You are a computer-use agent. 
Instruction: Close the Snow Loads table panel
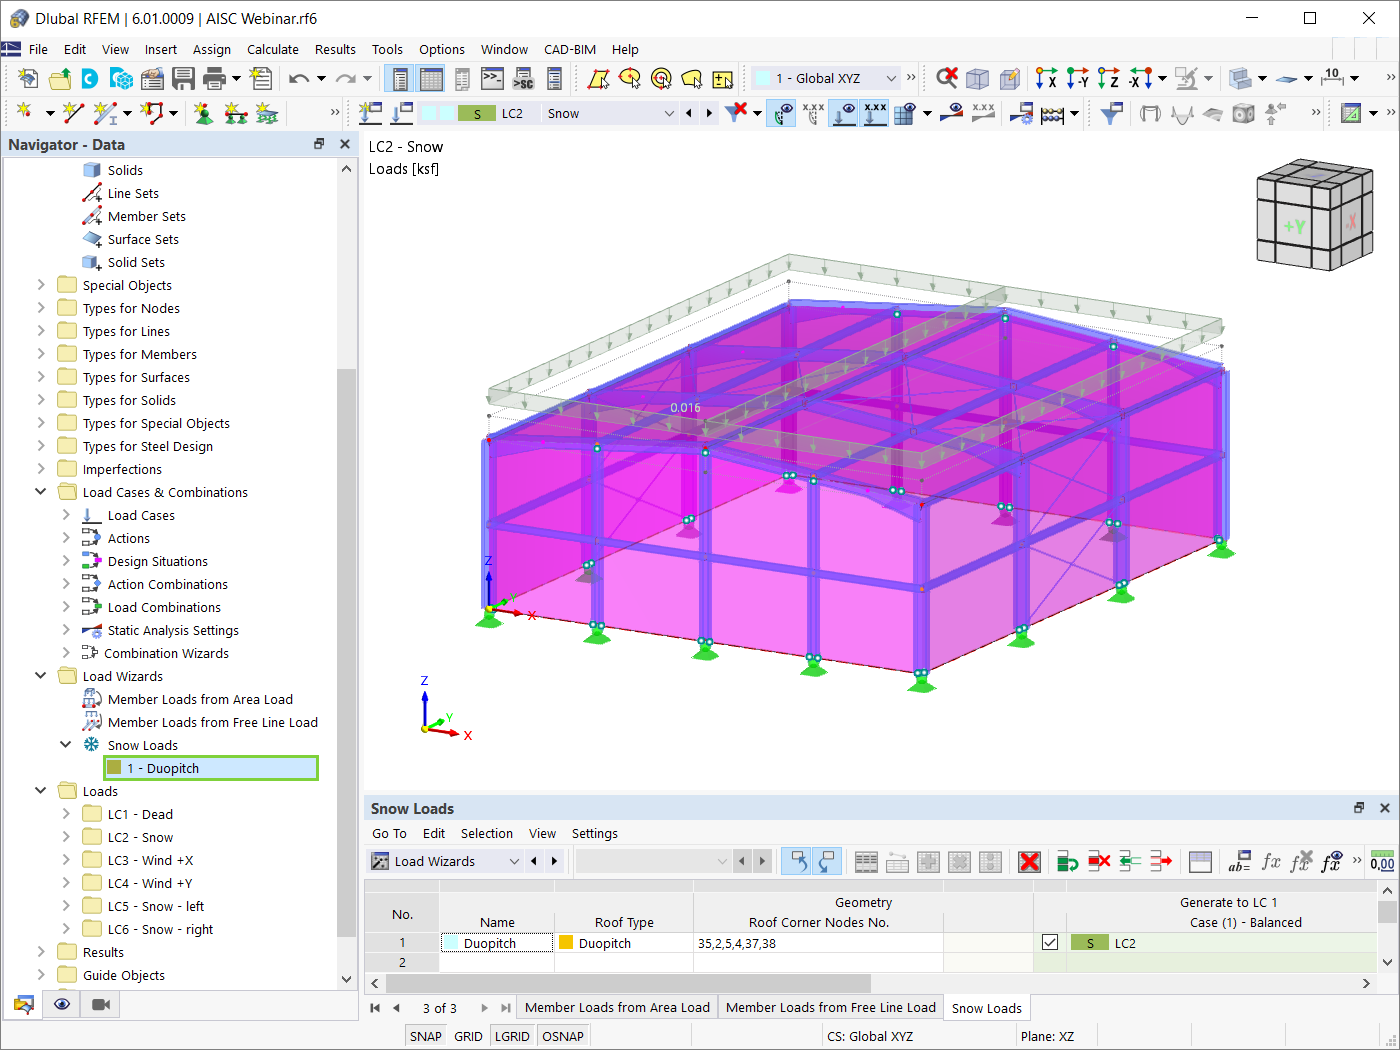pyautogui.click(x=1385, y=808)
